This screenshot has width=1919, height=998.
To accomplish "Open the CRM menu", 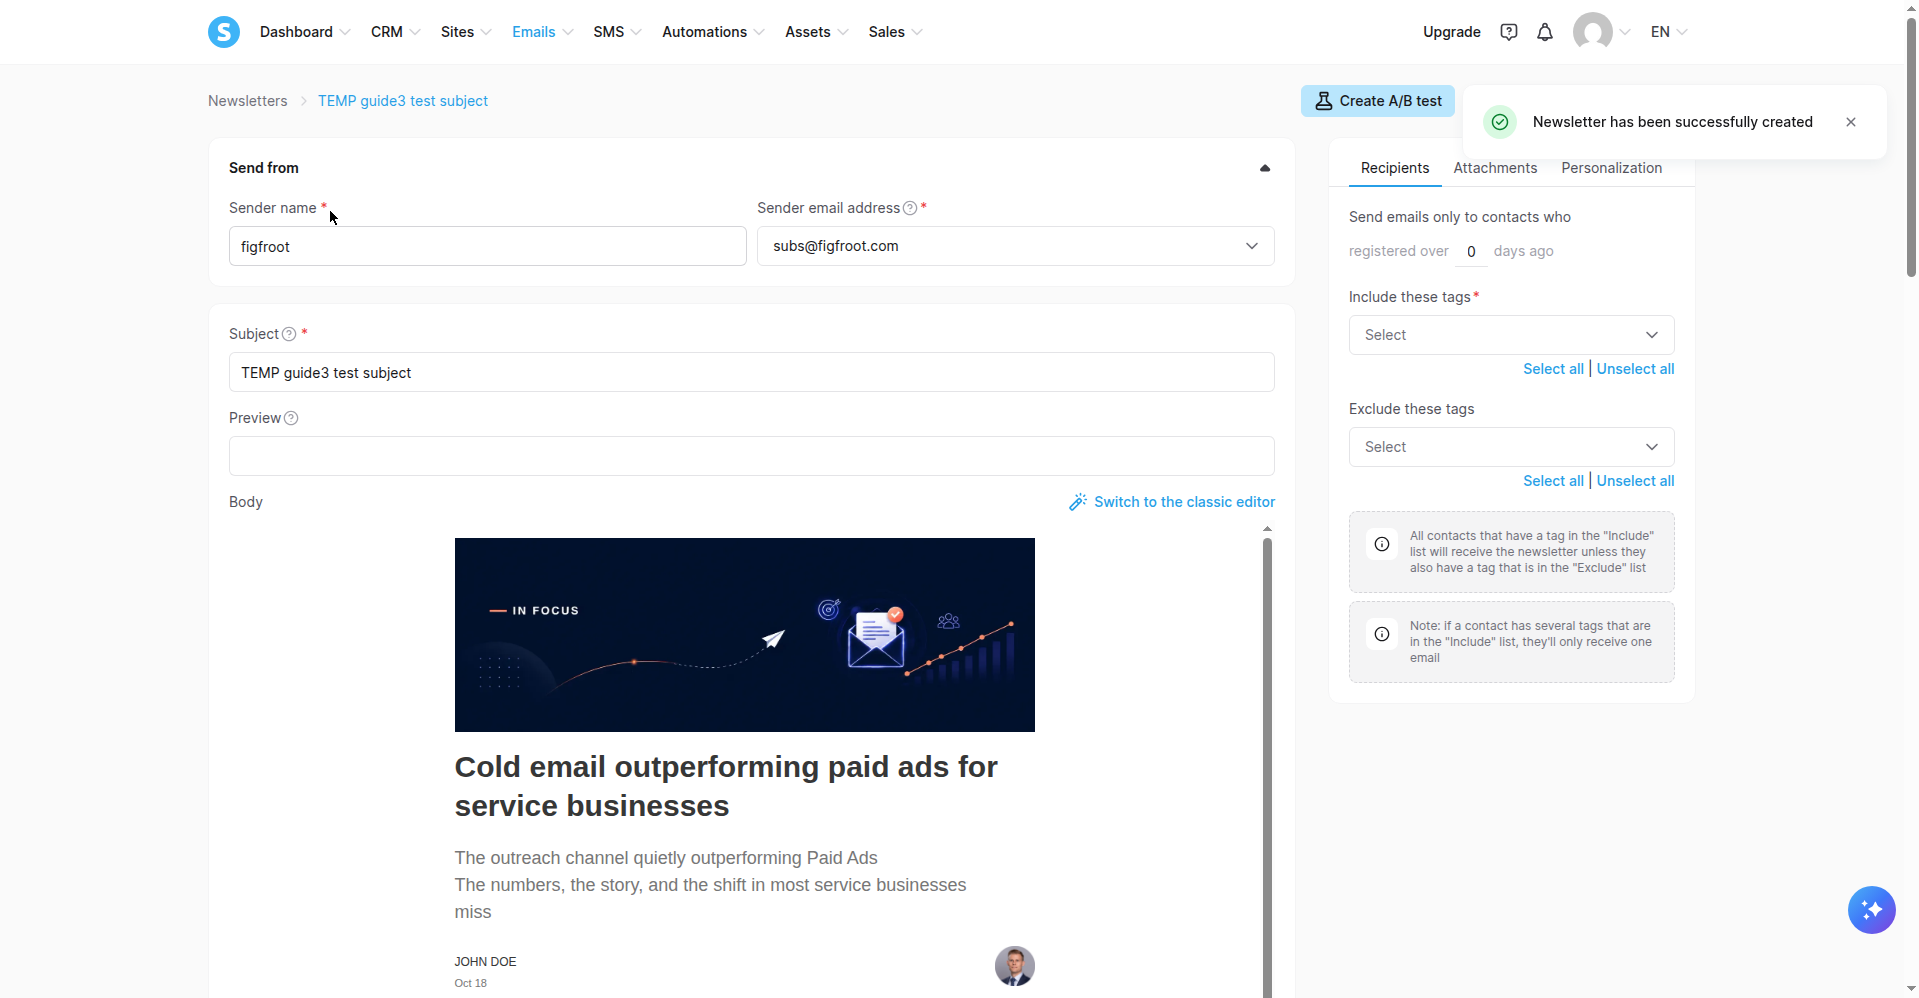I will 395,32.
